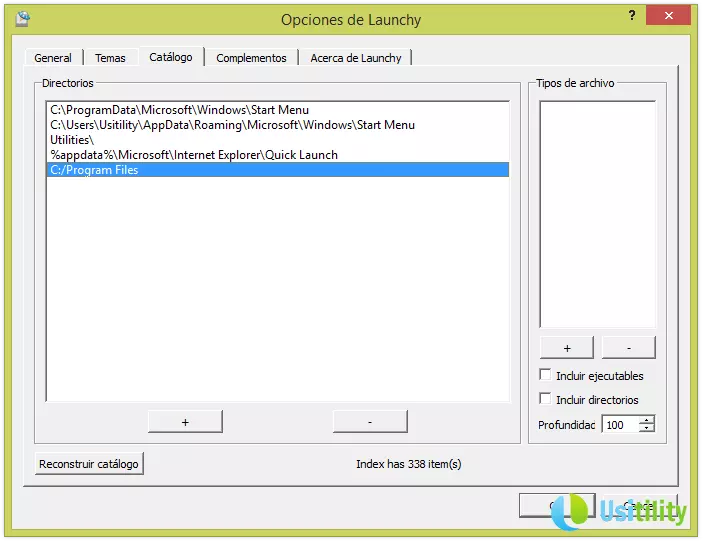703x541 pixels.
Task: Add a file type with the plus button
Action: coord(567,347)
